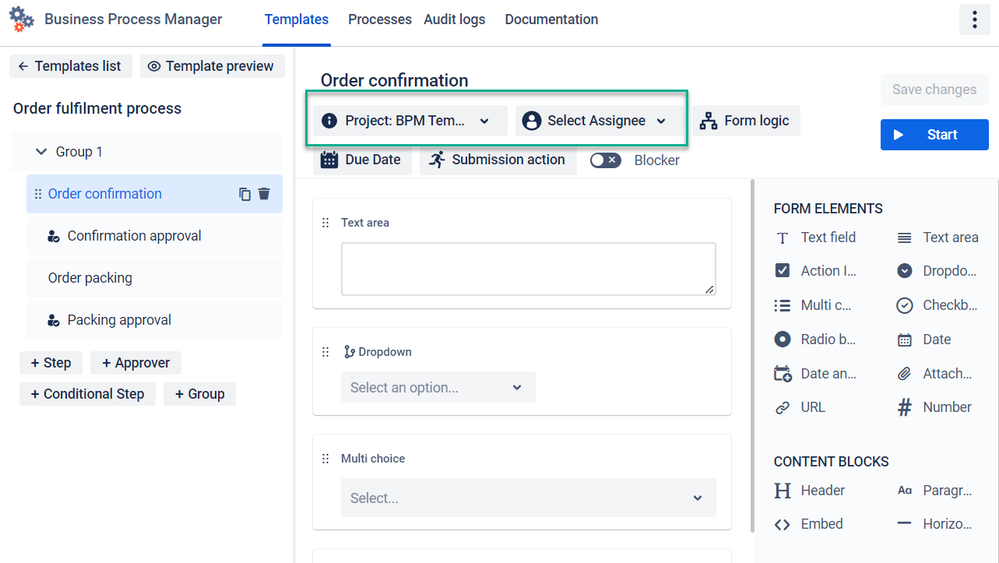This screenshot has width=999, height=563.
Task: Open the three-dot more options menu
Action: pyautogui.click(x=974, y=20)
